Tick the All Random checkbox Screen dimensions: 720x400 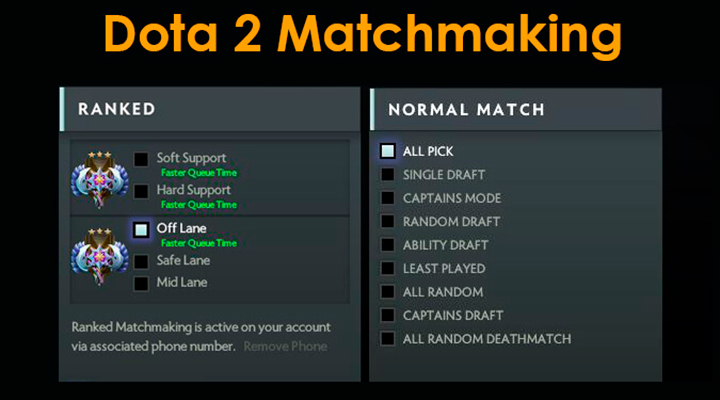[x=388, y=292]
